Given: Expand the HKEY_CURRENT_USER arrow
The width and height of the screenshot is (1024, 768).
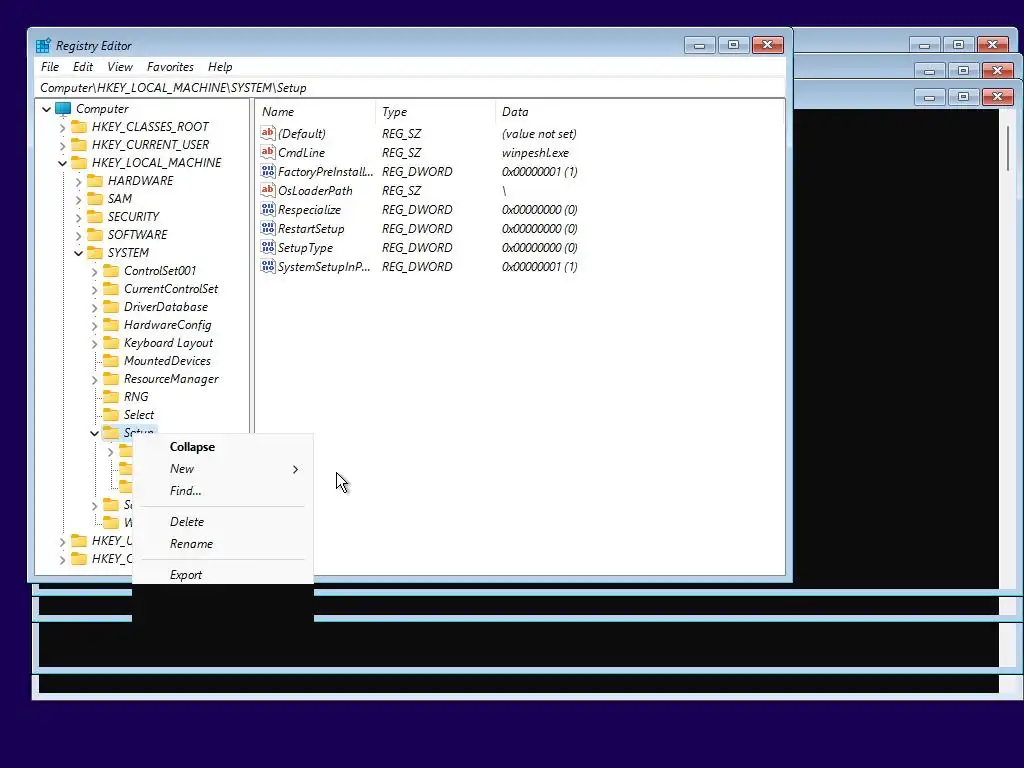Looking at the screenshot, I should [x=63, y=145].
